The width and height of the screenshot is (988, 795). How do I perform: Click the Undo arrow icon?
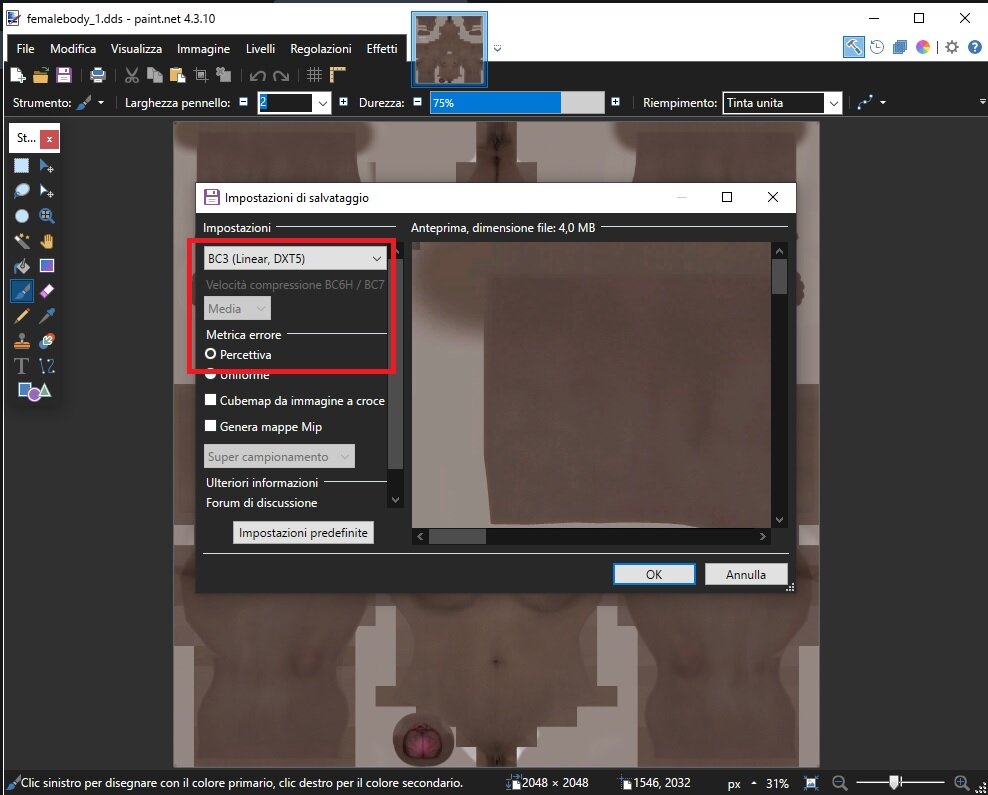pos(257,76)
